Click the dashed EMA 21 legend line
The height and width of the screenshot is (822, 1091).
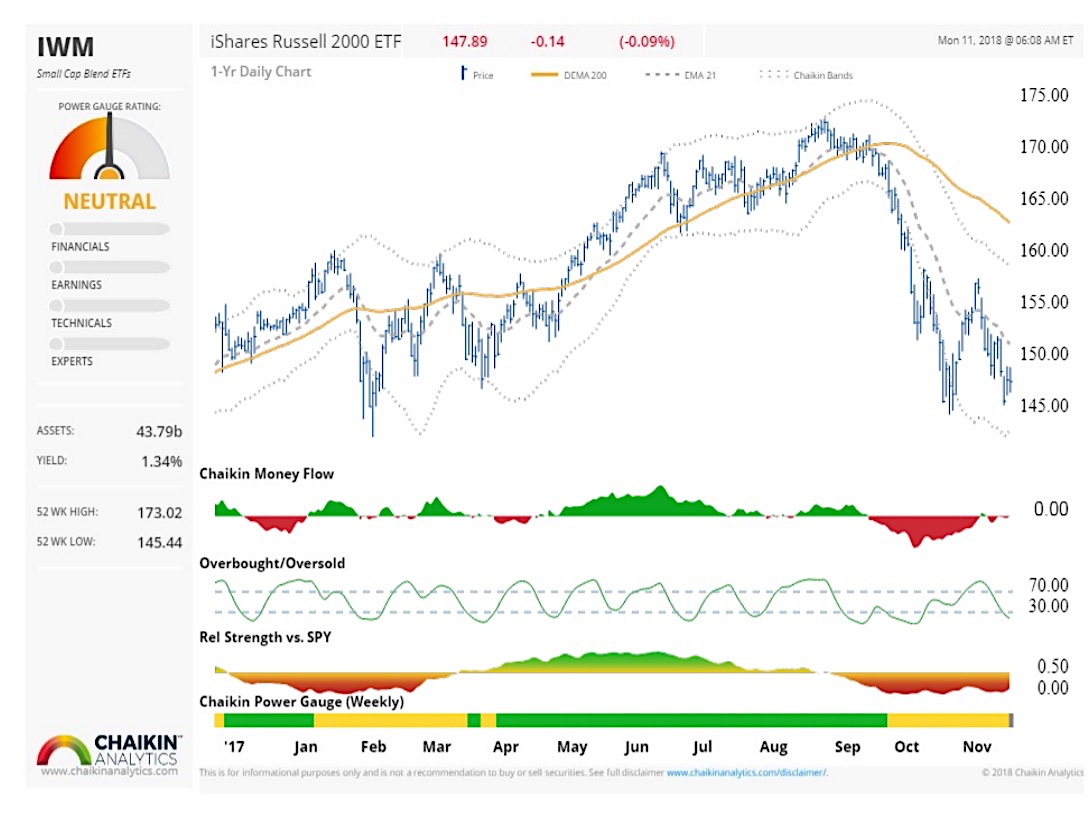point(662,74)
